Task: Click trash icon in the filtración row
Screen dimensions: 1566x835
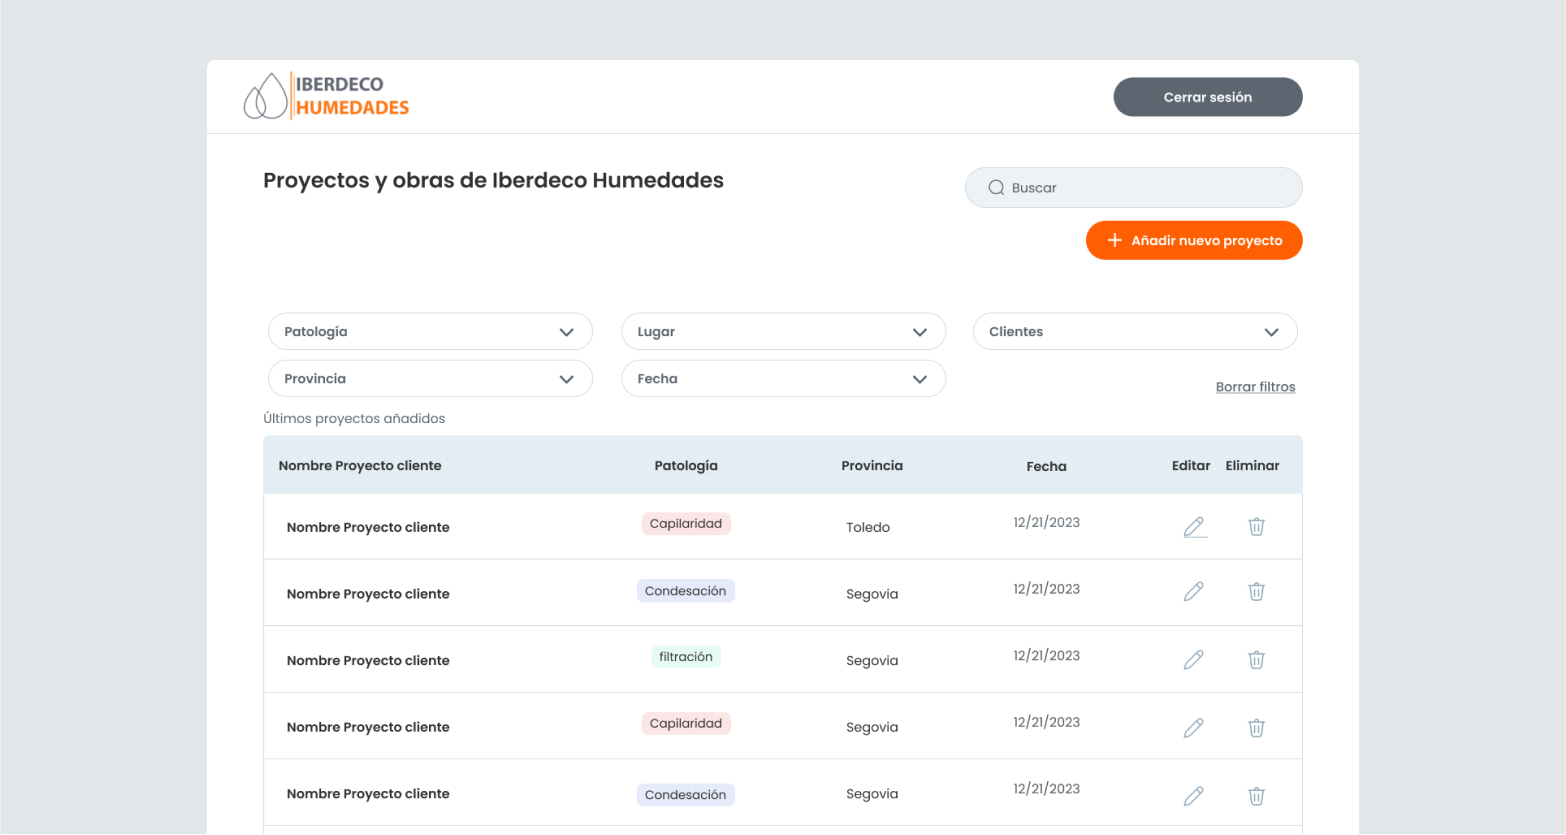Action: coord(1256,660)
